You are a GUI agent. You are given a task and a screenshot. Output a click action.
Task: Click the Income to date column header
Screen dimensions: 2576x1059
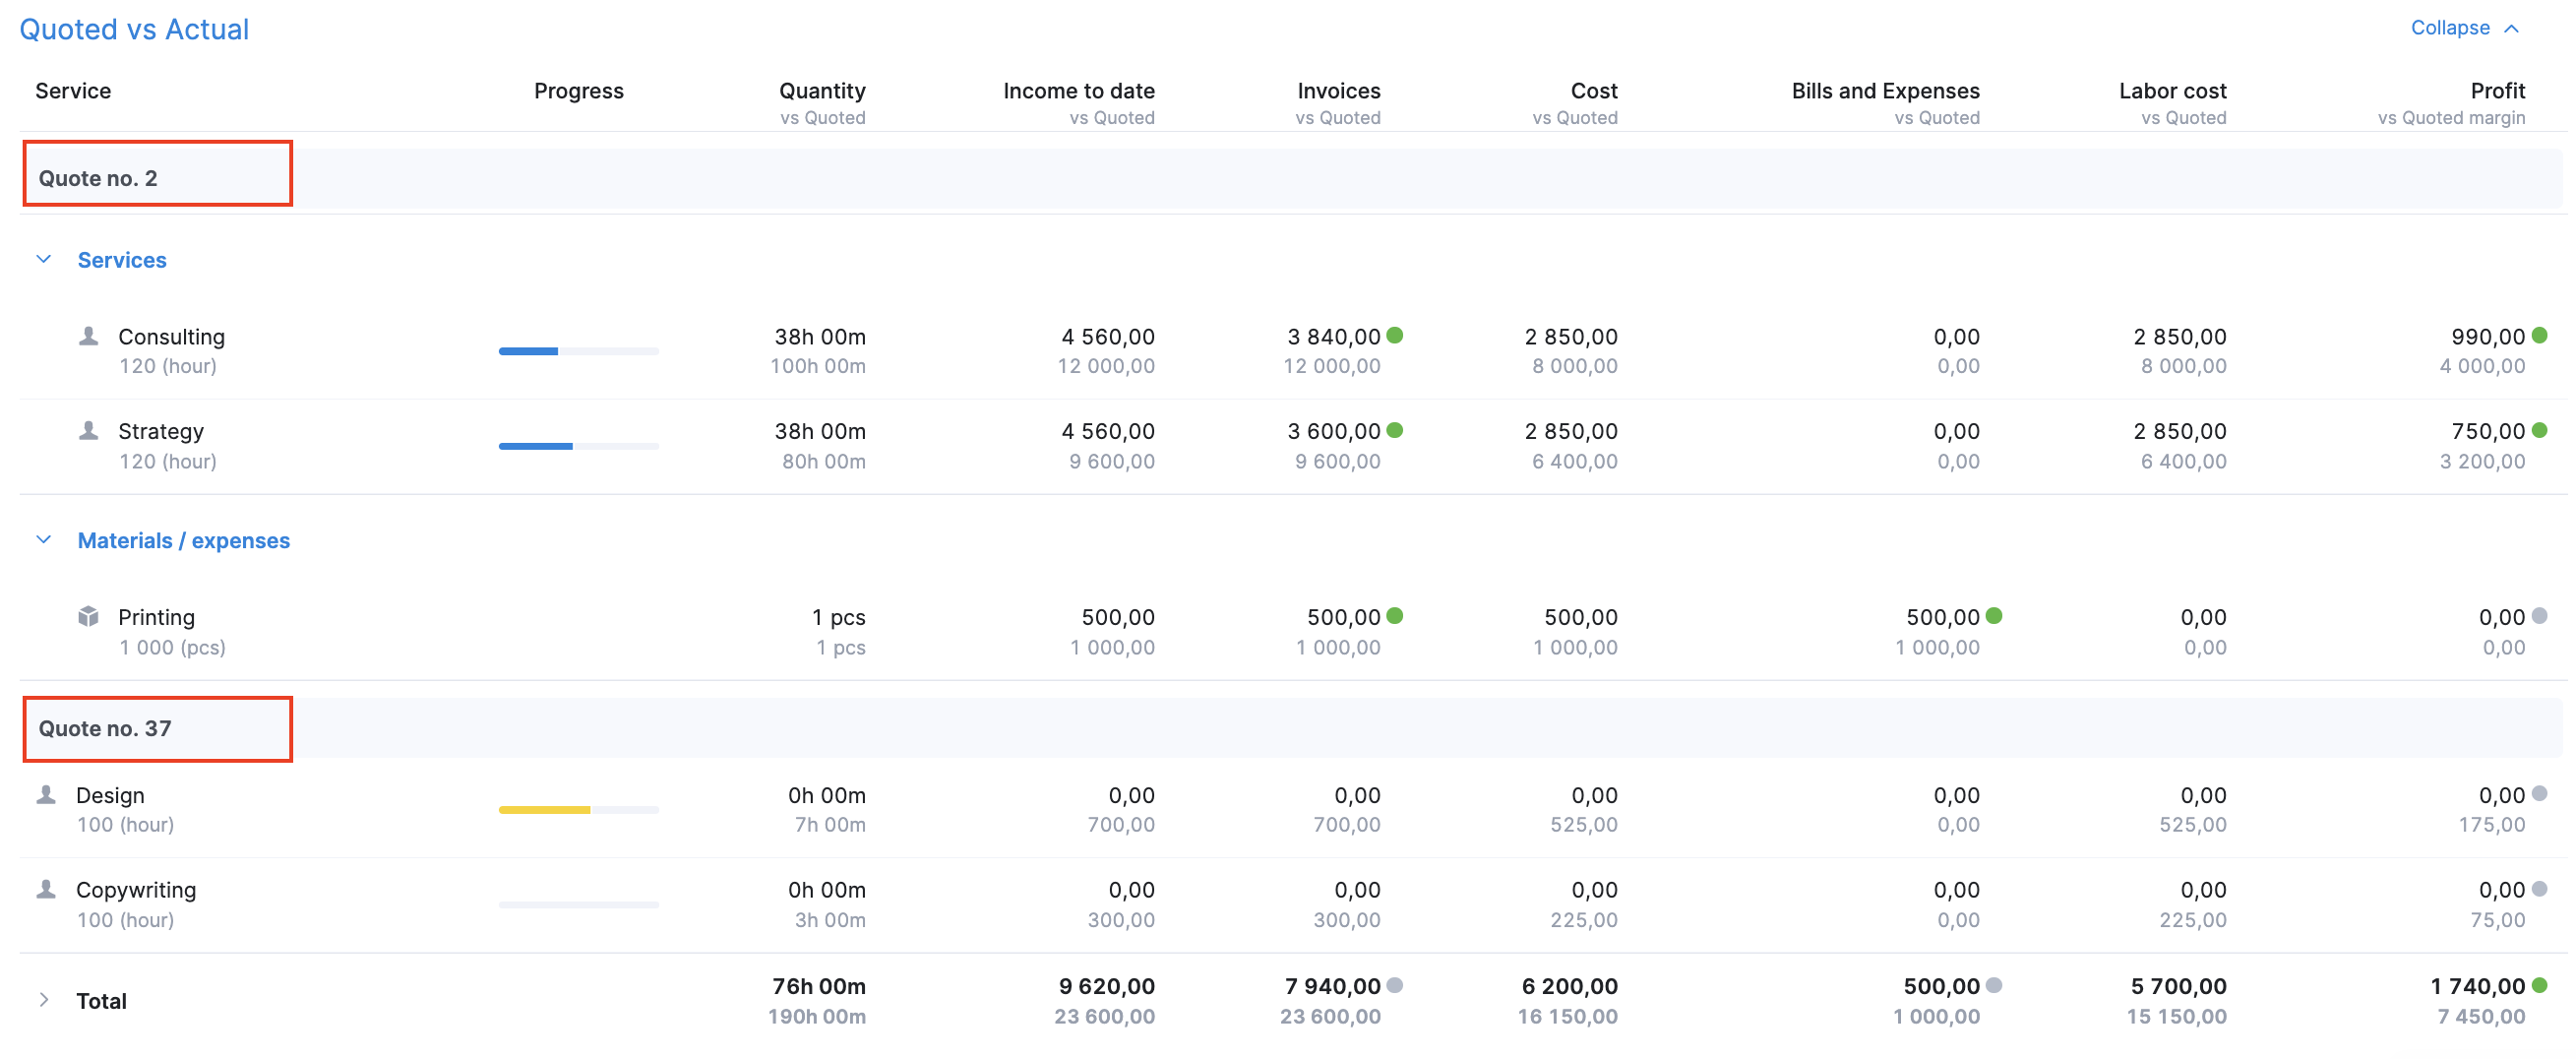[x=1078, y=90]
